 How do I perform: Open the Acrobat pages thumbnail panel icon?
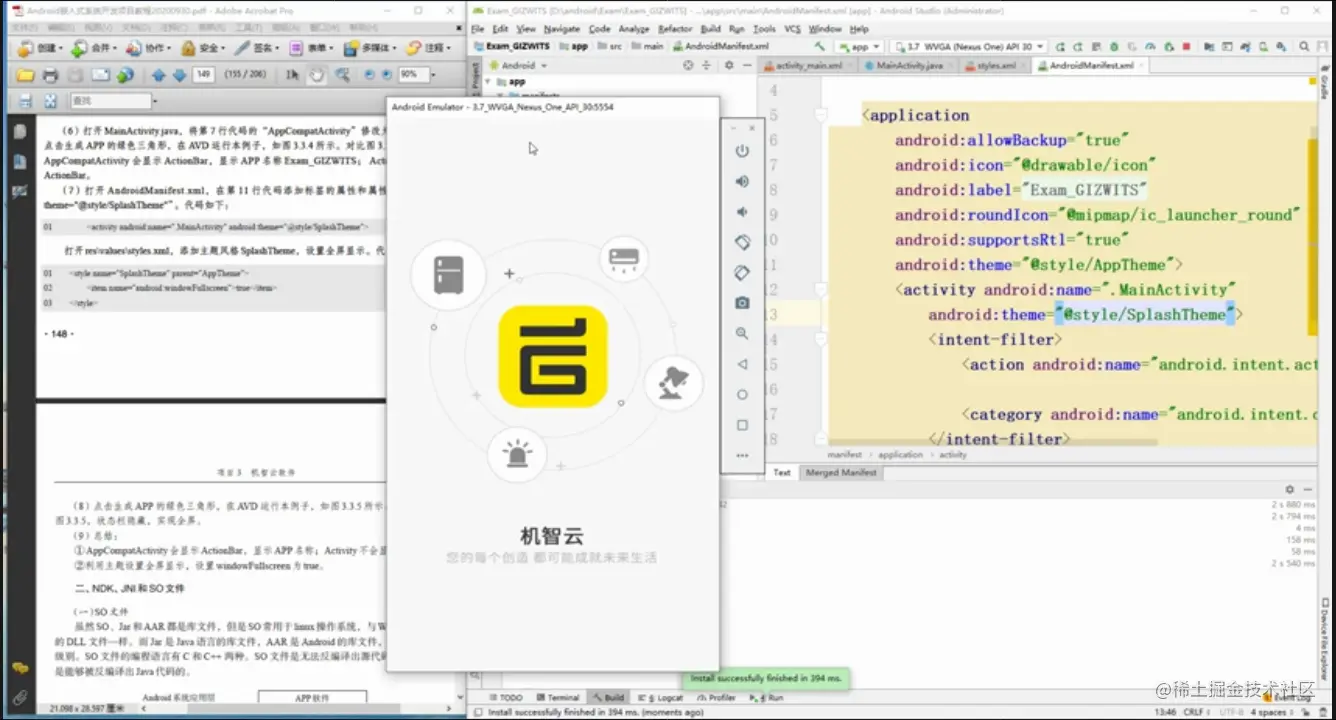pyautogui.click(x=20, y=131)
